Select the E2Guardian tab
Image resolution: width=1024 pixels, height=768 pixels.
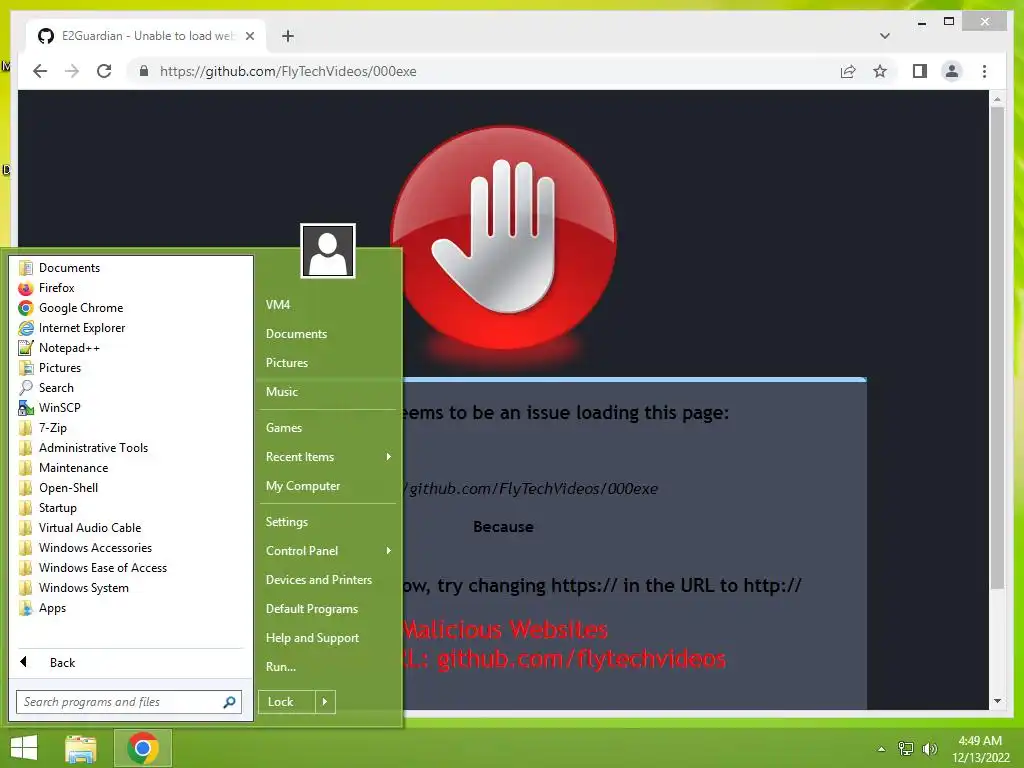pos(146,36)
